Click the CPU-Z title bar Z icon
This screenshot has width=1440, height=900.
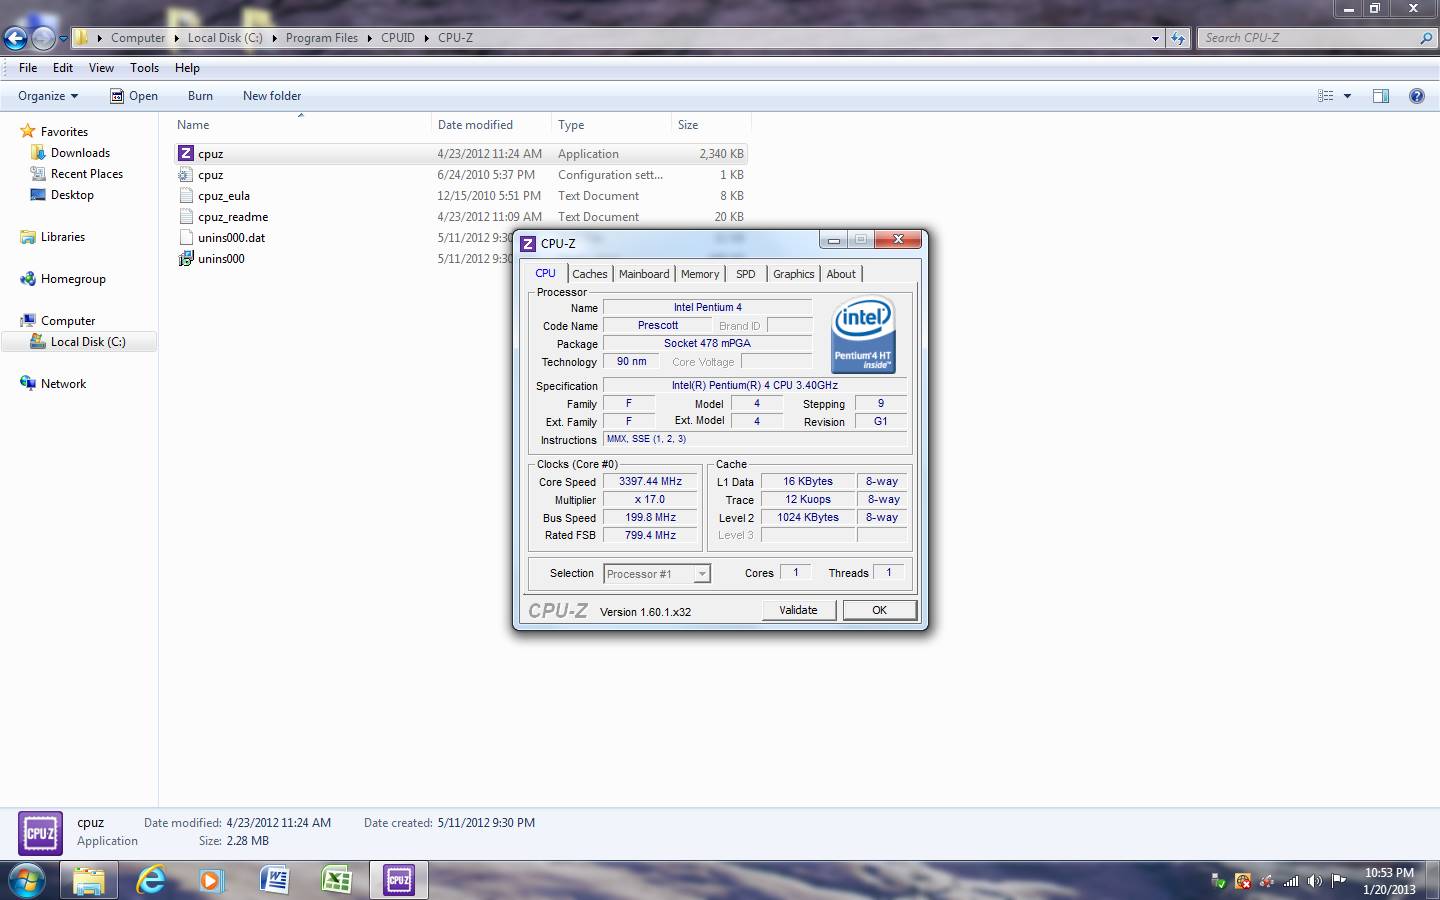coord(528,244)
